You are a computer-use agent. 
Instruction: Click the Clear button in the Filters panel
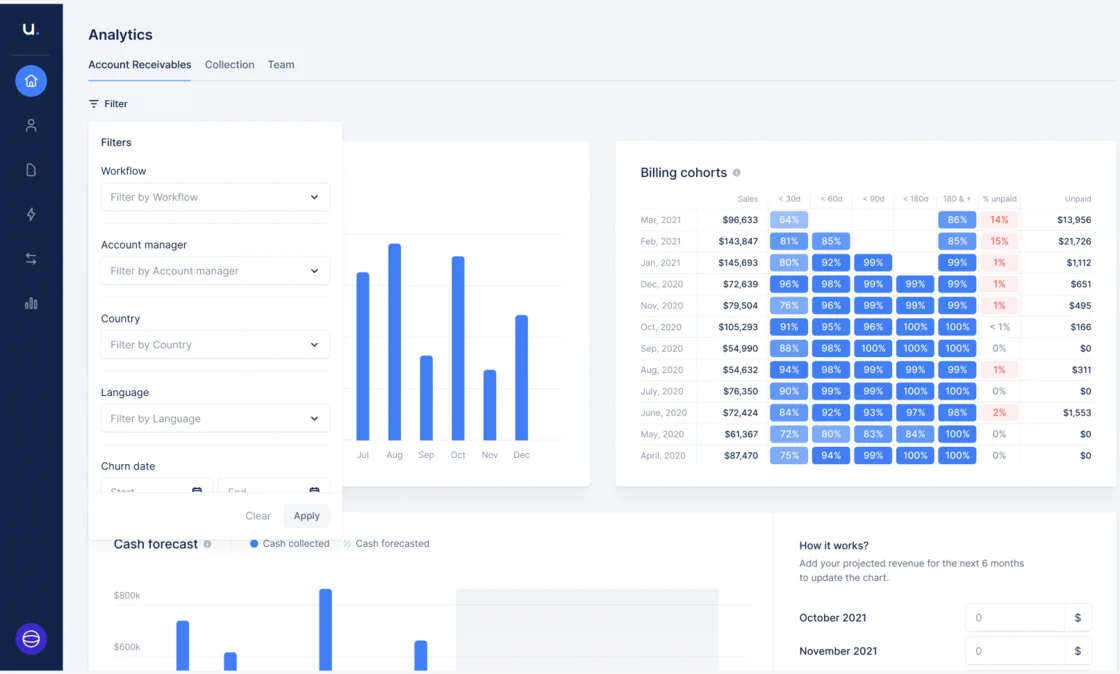[x=258, y=515]
